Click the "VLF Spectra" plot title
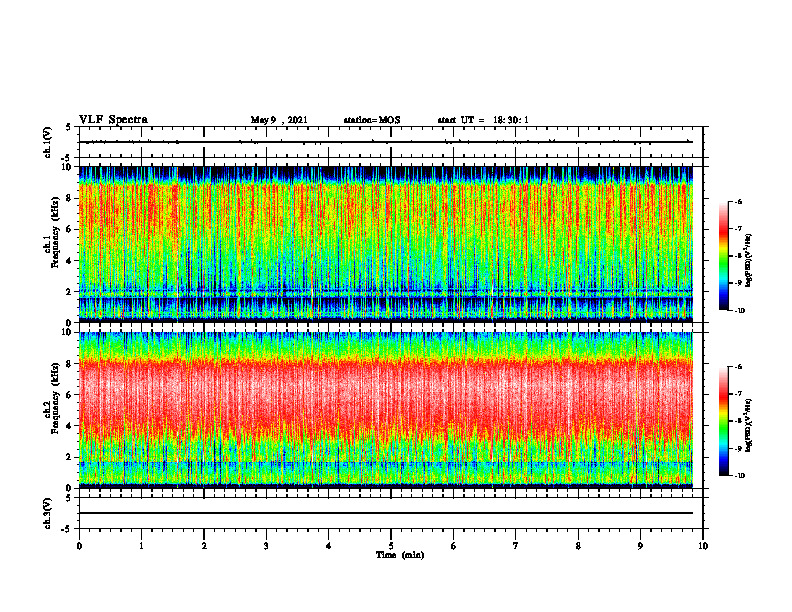792x612 pixels. click(113, 120)
